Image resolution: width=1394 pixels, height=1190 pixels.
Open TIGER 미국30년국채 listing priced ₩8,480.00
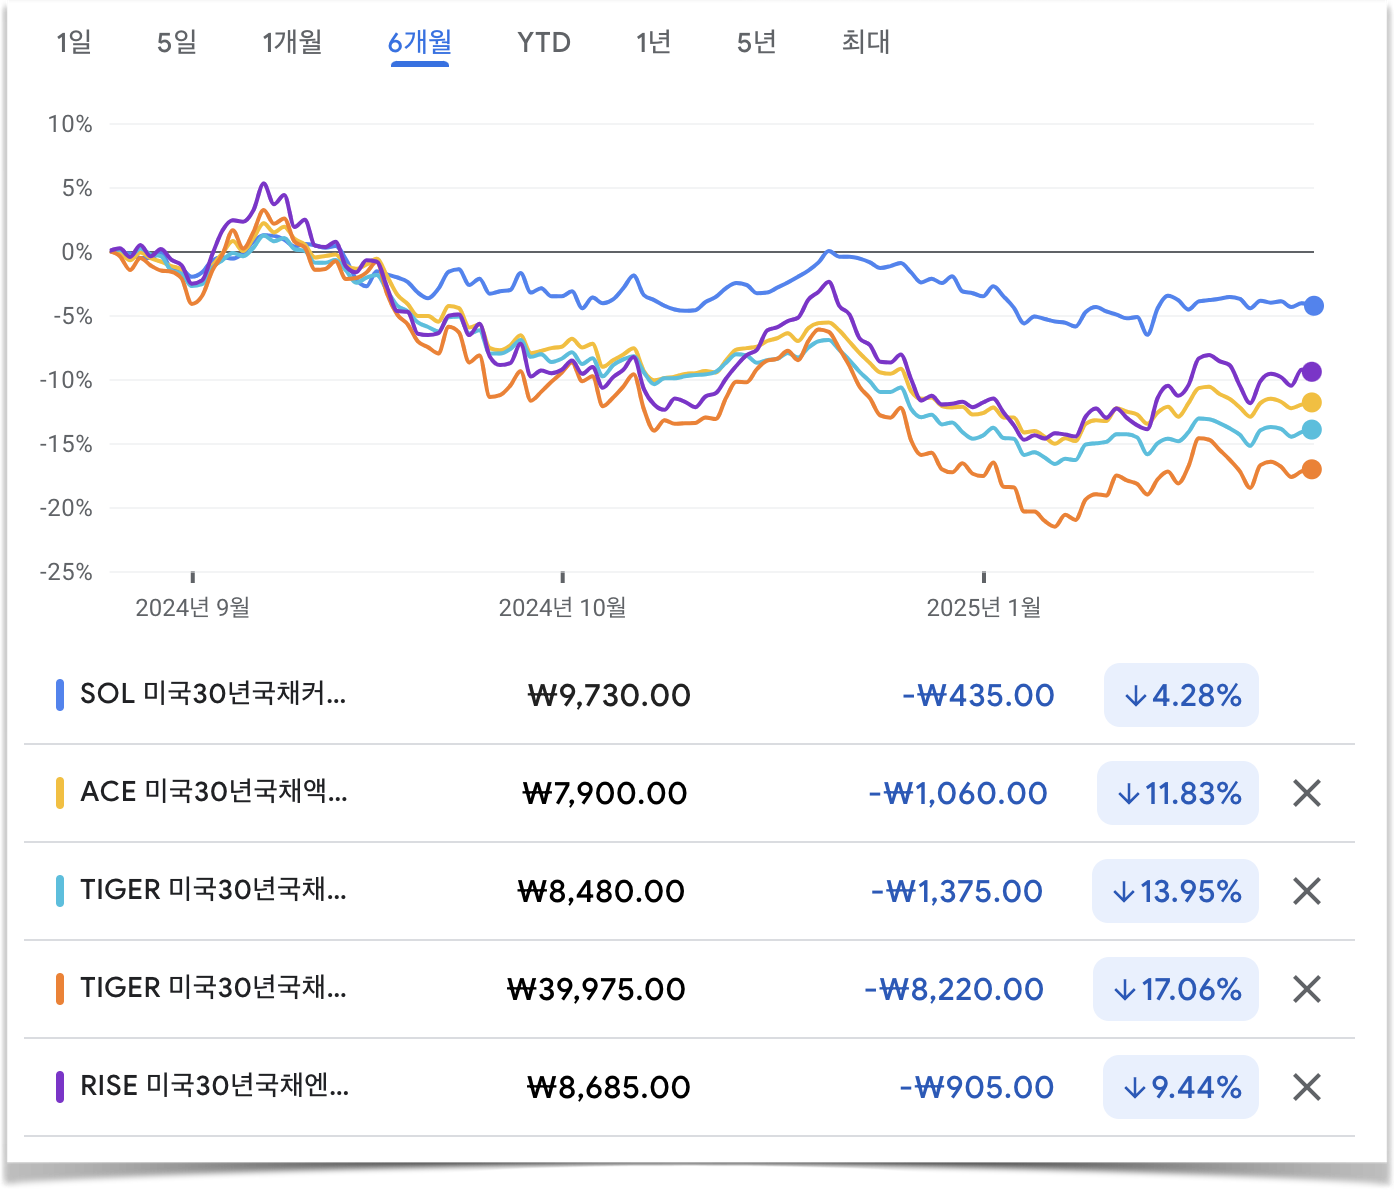(x=213, y=889)
